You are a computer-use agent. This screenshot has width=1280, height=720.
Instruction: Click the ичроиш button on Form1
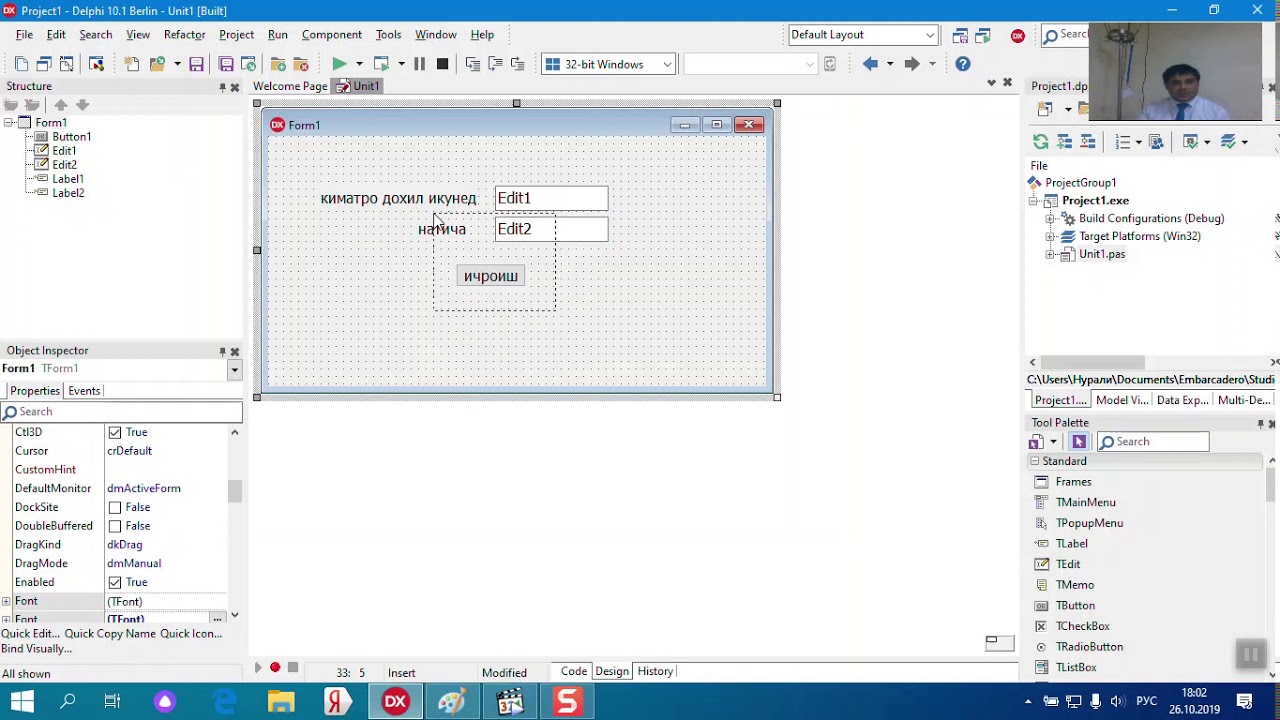(x=490, y=276)
